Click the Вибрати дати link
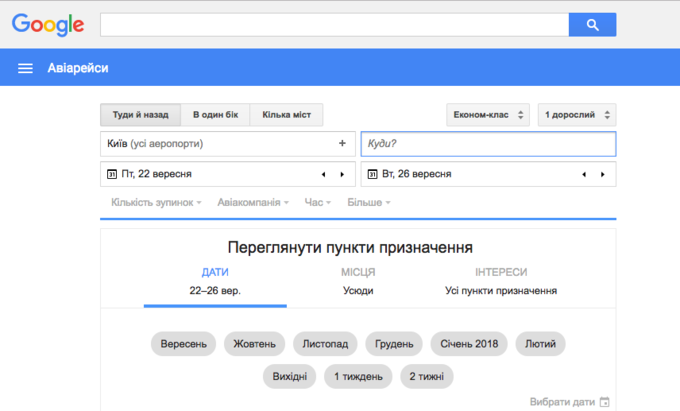Viewport: 680px width, 411px height. point(562,402)
